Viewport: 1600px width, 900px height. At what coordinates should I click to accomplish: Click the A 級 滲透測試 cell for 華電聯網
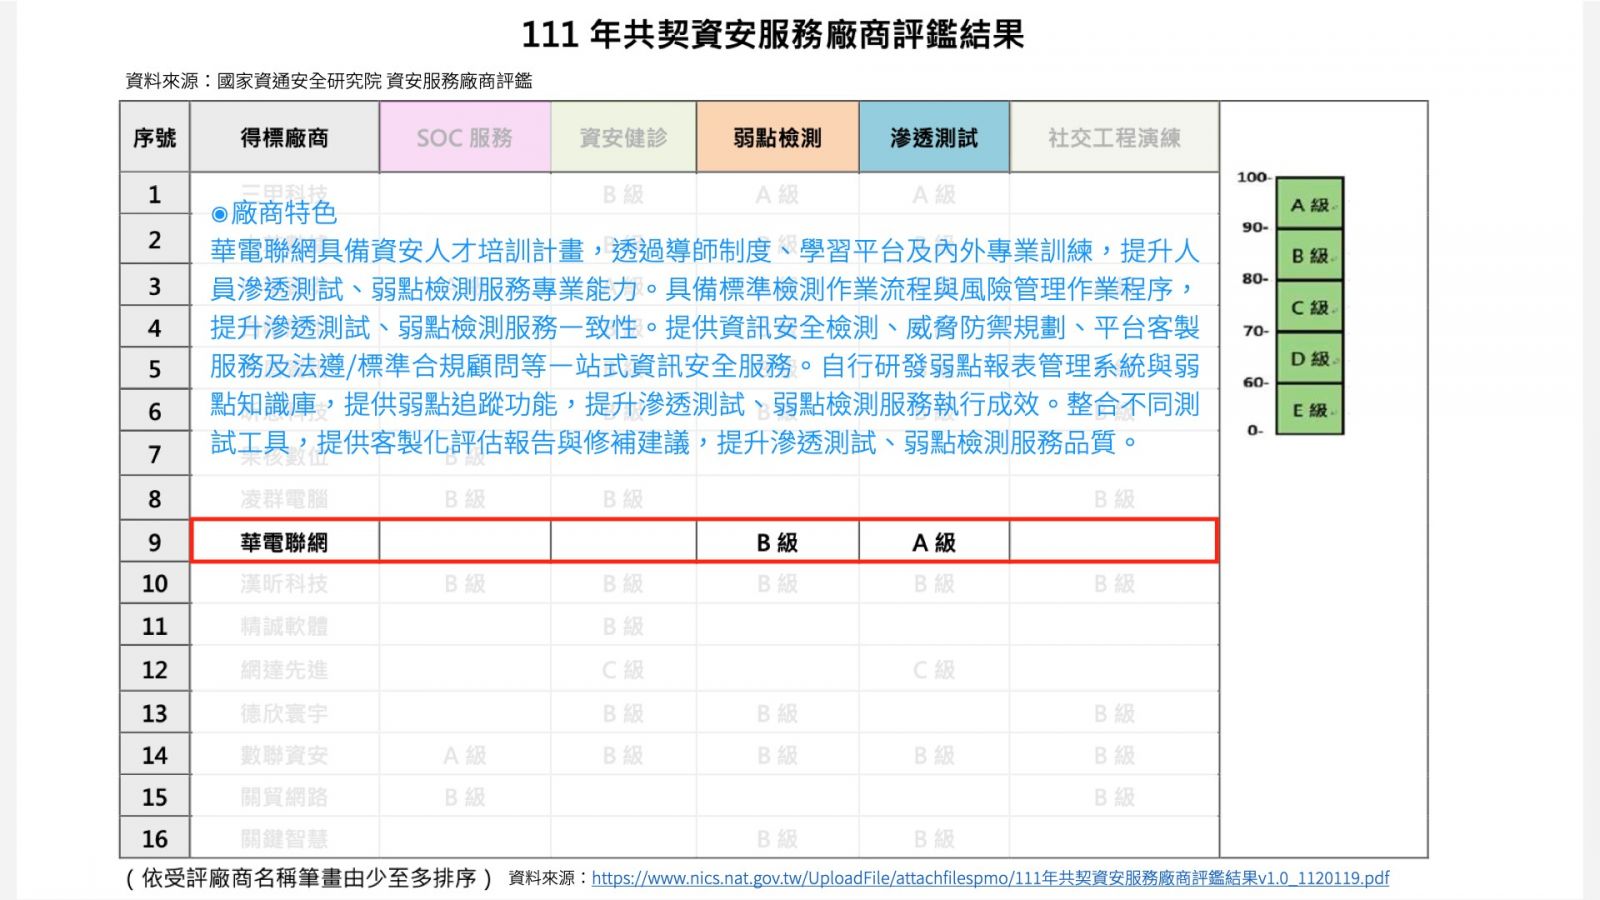934,542
